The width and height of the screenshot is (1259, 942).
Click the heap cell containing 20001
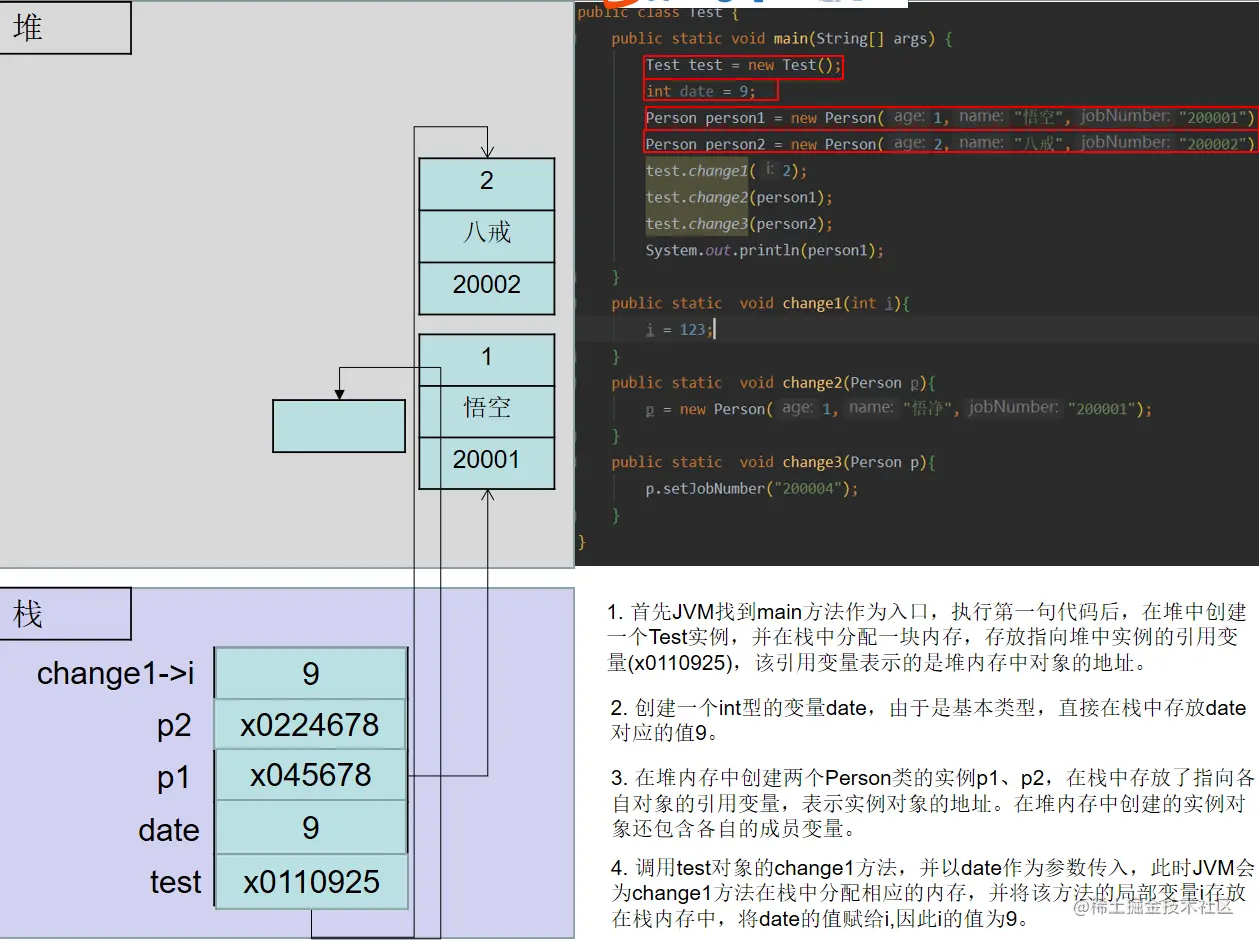[x=486, y=460]
